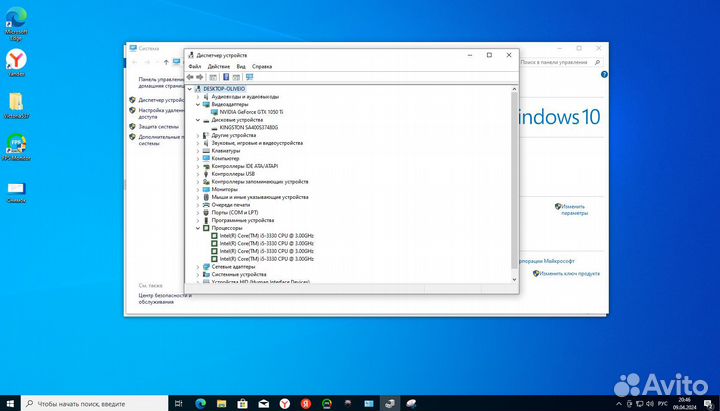
Task: Open the Yandex desktop shortcut
Action: (x=16, y=63)
